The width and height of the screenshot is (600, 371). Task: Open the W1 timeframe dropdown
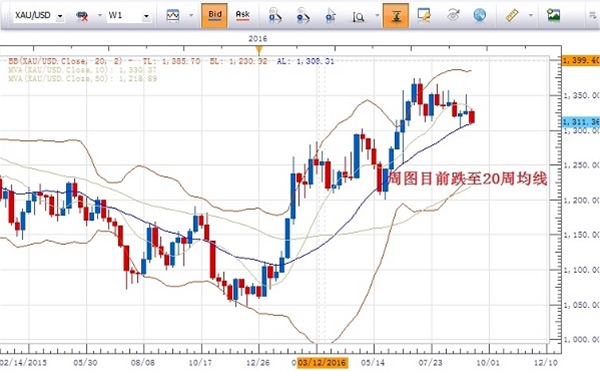point(146,16)
